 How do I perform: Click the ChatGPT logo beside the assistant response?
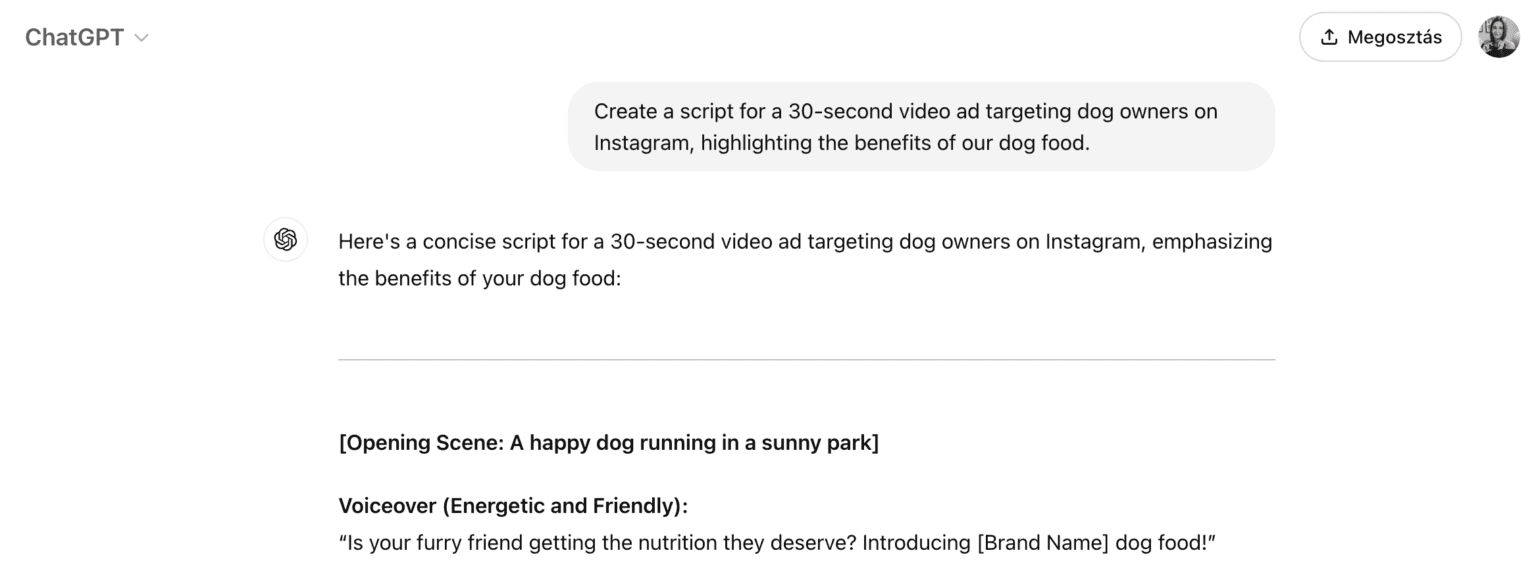[x=285, y=240]
